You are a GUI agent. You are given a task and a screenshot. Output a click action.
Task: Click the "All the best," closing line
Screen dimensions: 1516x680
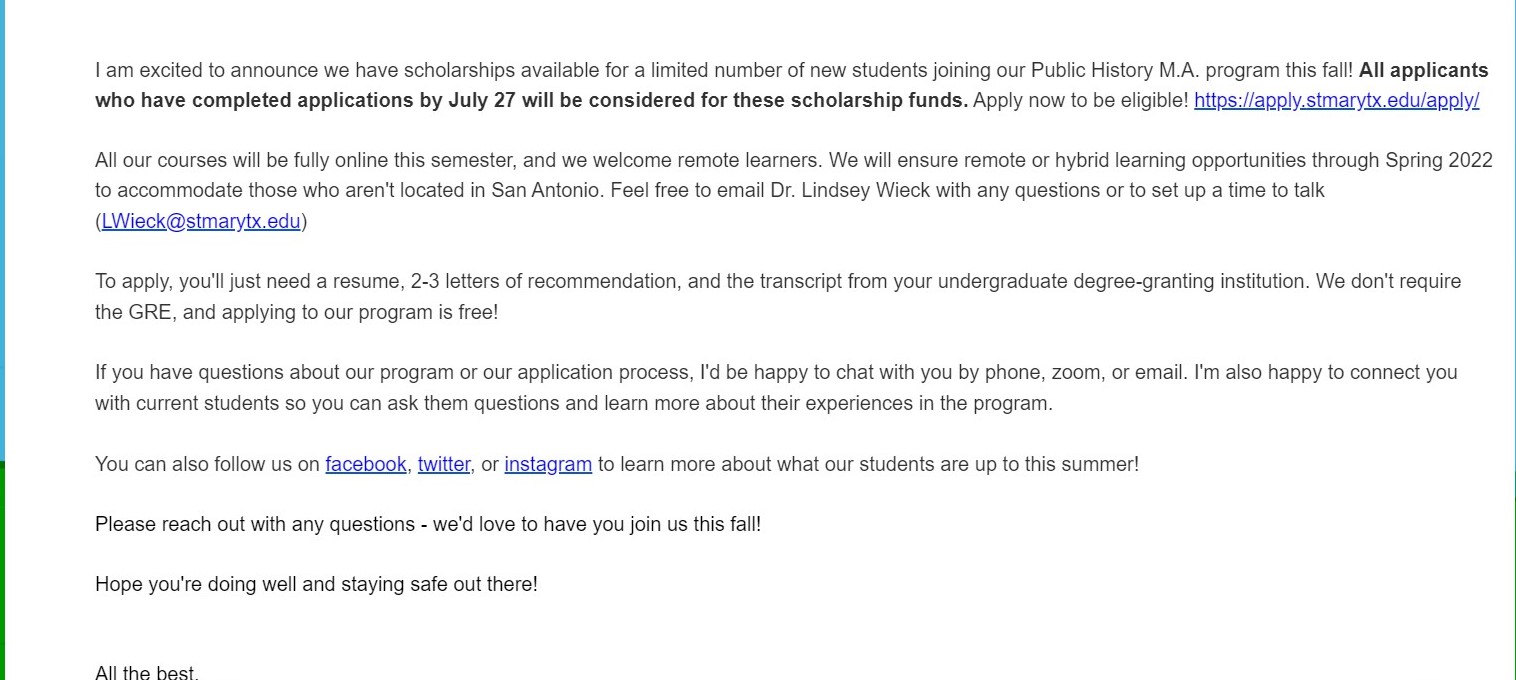147,672
